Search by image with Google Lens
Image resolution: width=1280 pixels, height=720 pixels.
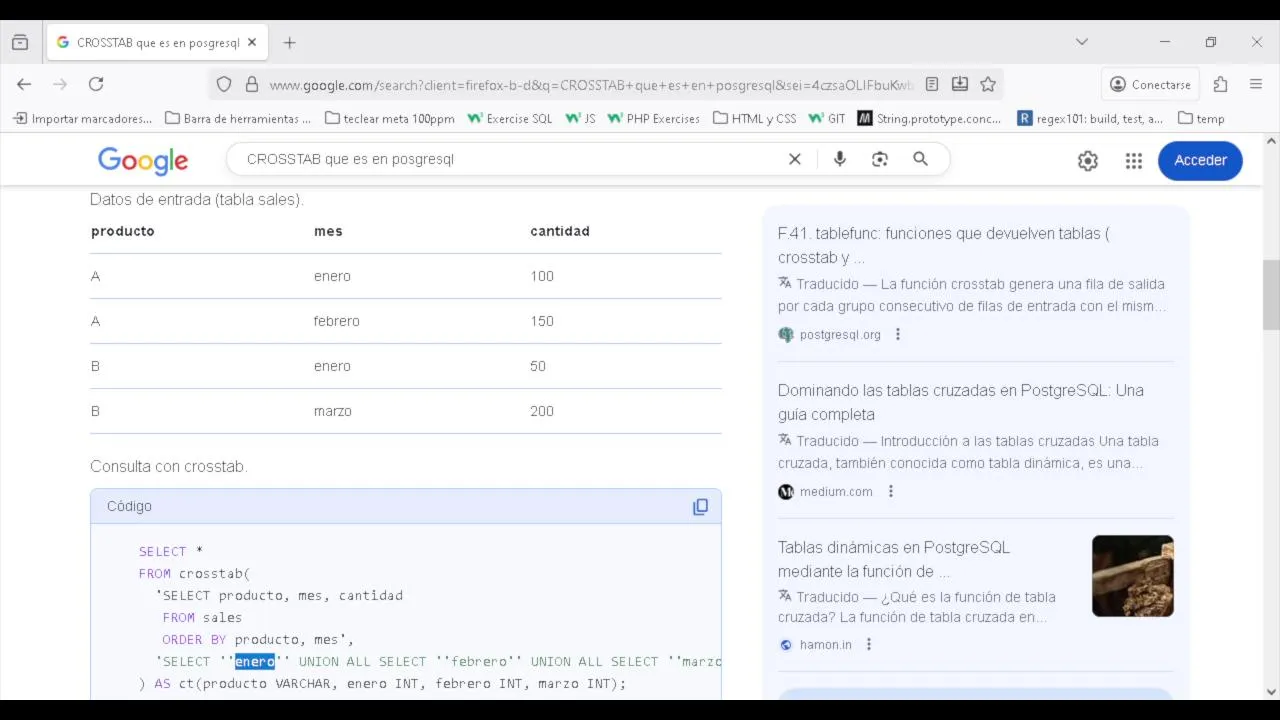click(880, 159)
